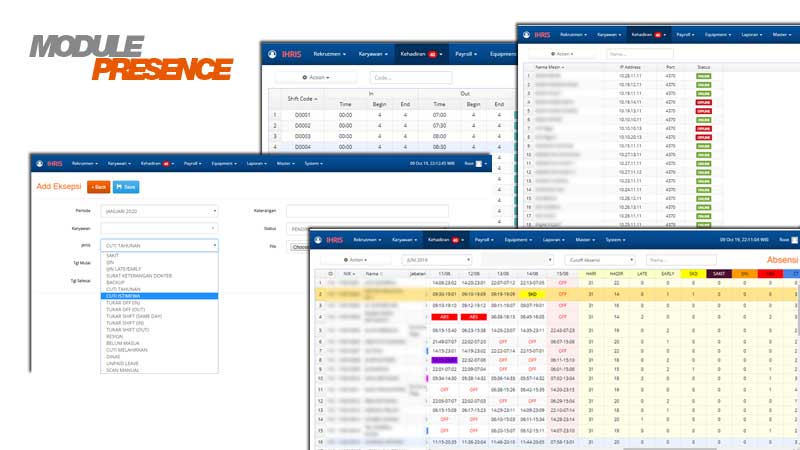Open Kehadiran menu in the shift code window

pyautogui.click(x=421, y=54)
